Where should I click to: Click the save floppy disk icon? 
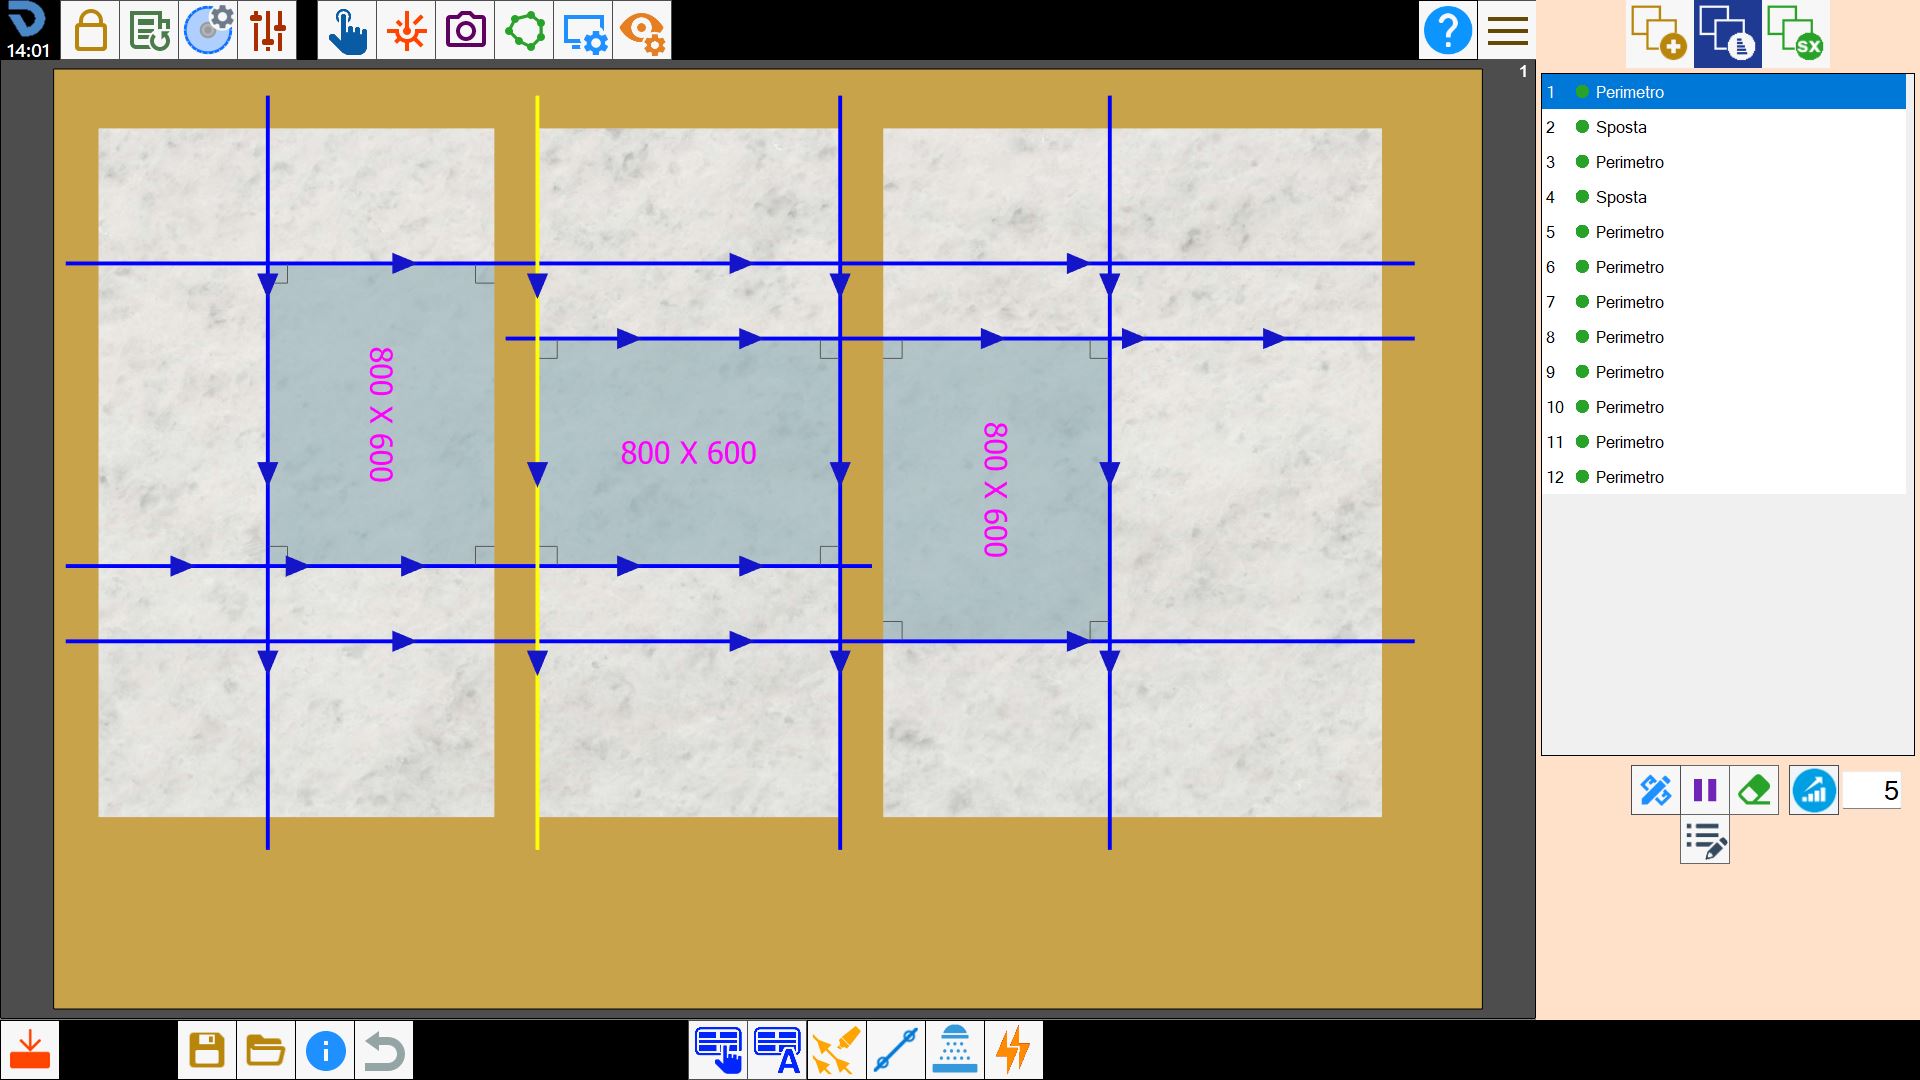[x=207, y=1050]
